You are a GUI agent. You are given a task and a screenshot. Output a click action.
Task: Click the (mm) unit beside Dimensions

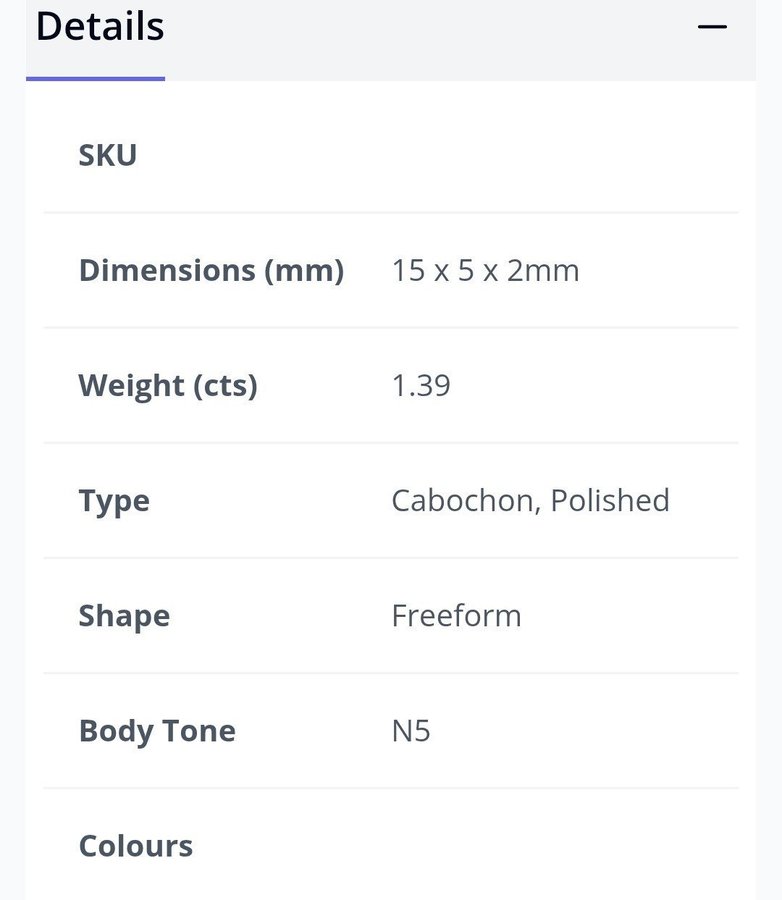(304, 270)
